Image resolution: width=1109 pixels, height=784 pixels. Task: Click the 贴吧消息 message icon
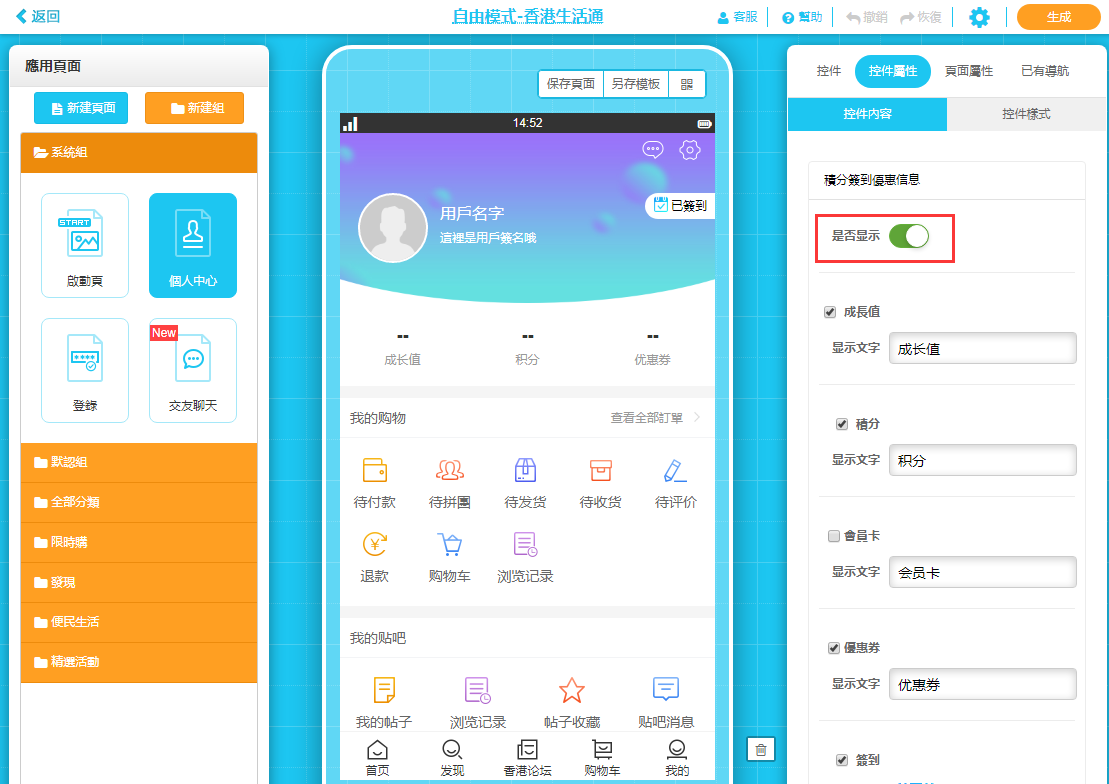(x=666, y=688)
